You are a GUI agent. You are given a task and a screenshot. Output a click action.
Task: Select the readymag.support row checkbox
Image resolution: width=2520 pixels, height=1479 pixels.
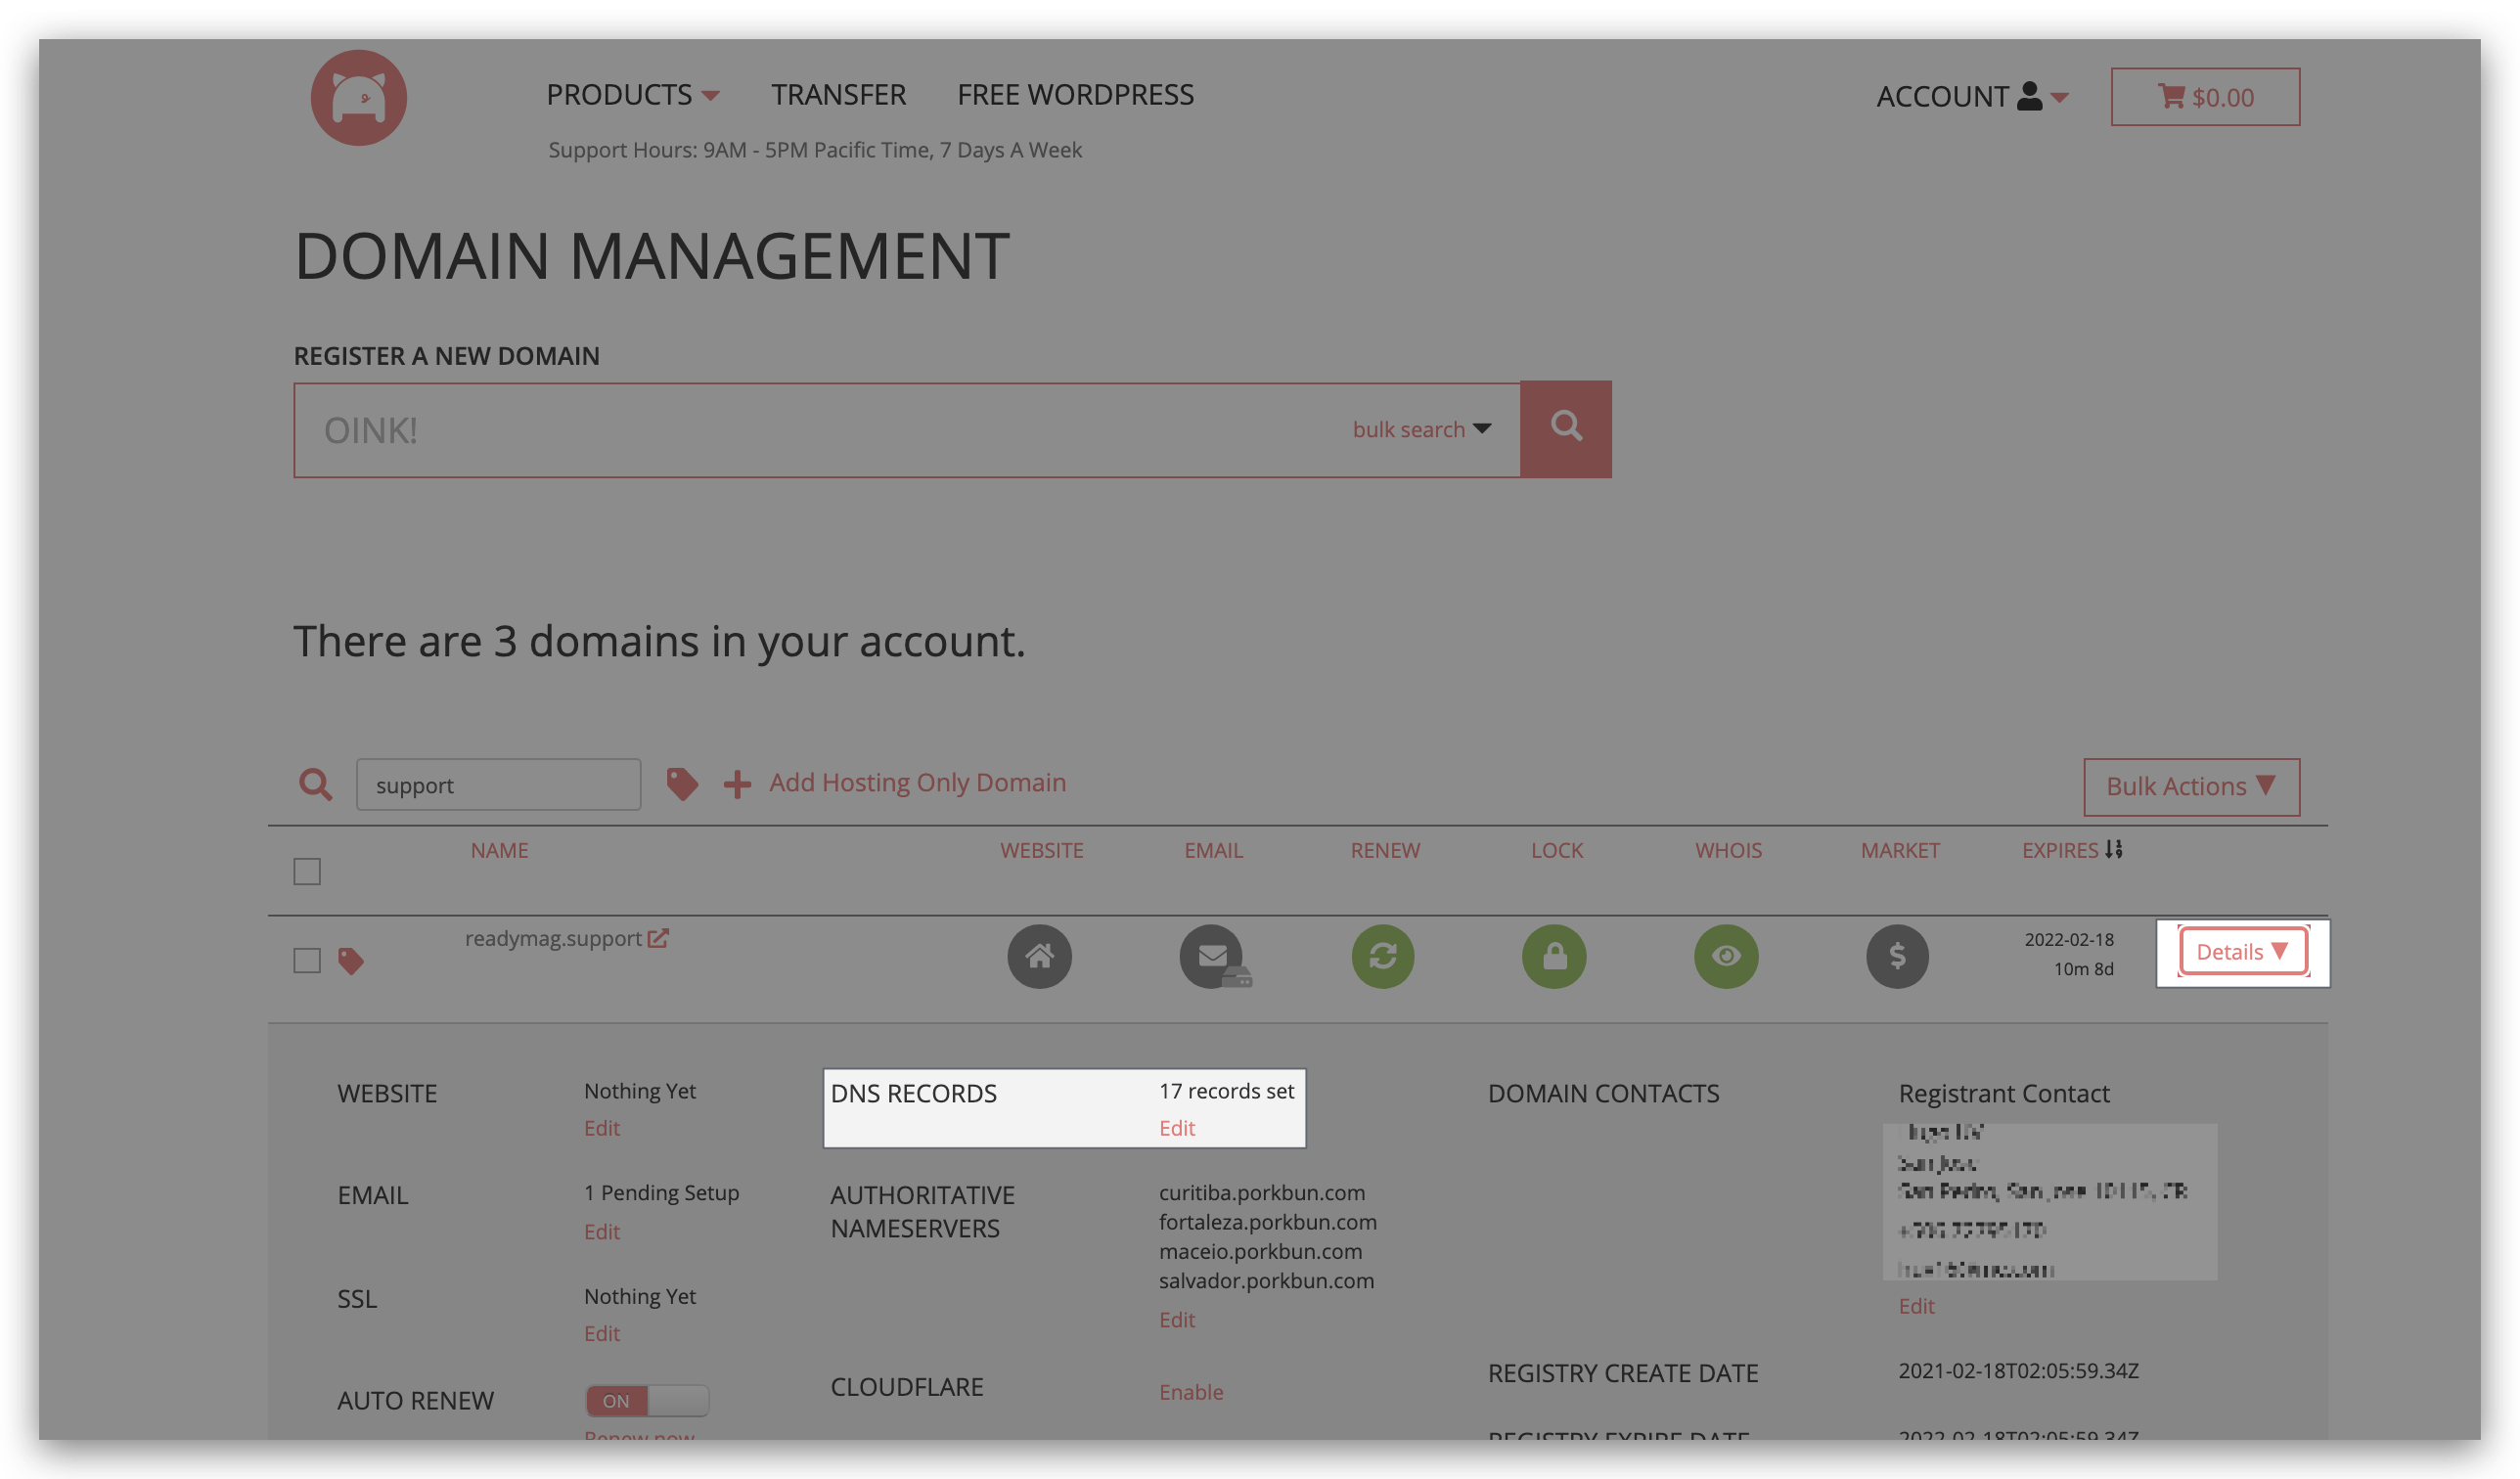tap(307, 958)
